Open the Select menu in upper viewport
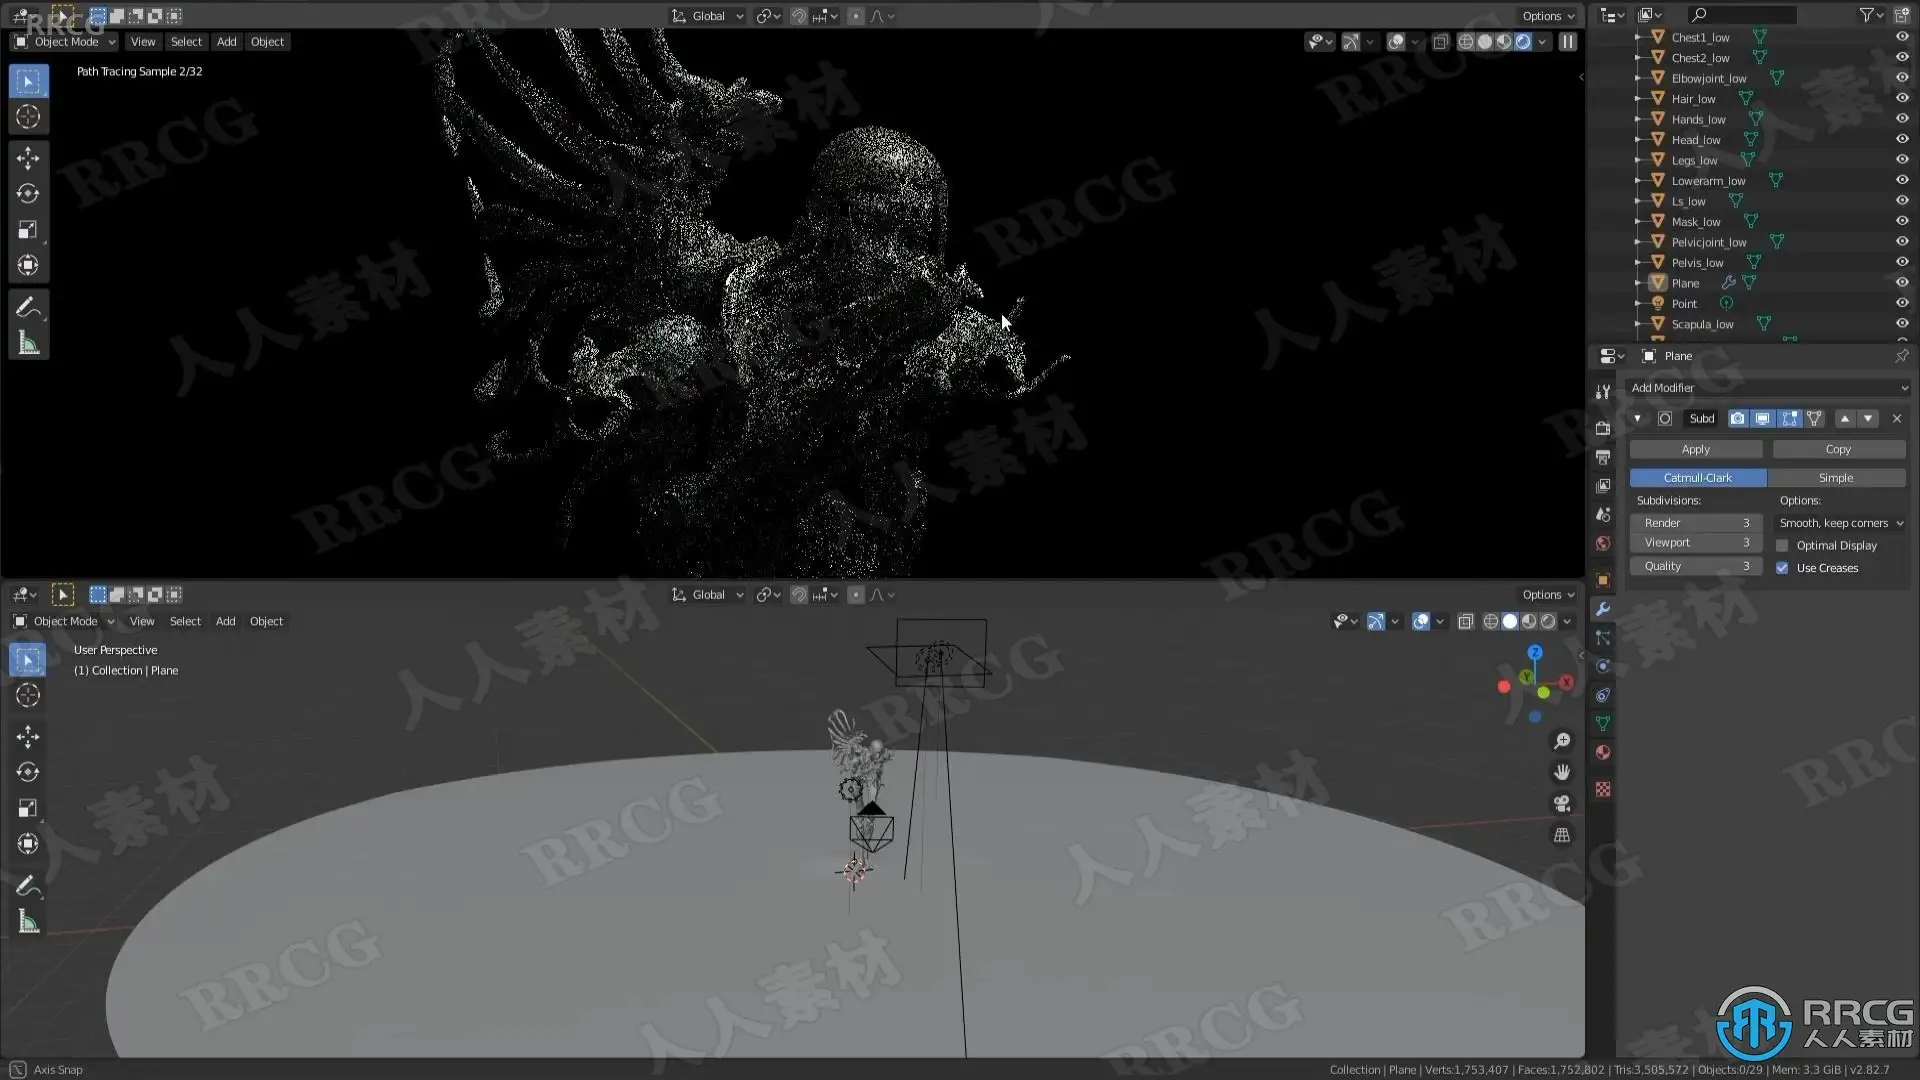1920x1080 pixels. (186, 42)
